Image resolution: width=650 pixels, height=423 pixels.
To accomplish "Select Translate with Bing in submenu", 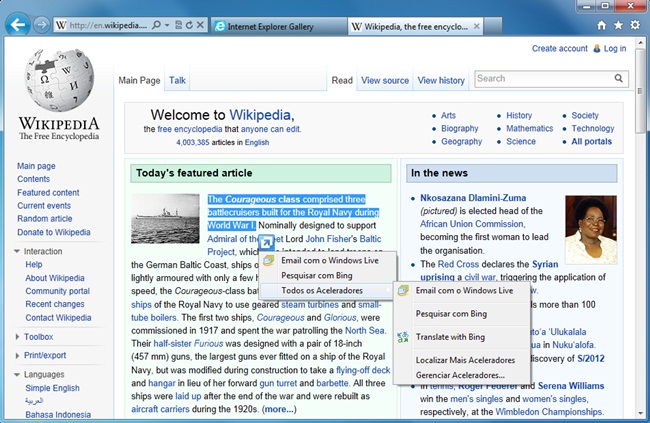I will click(450, 337).
